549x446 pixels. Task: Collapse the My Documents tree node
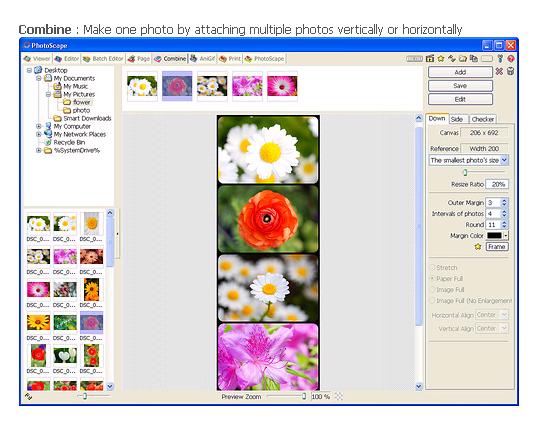pos(39,78)
